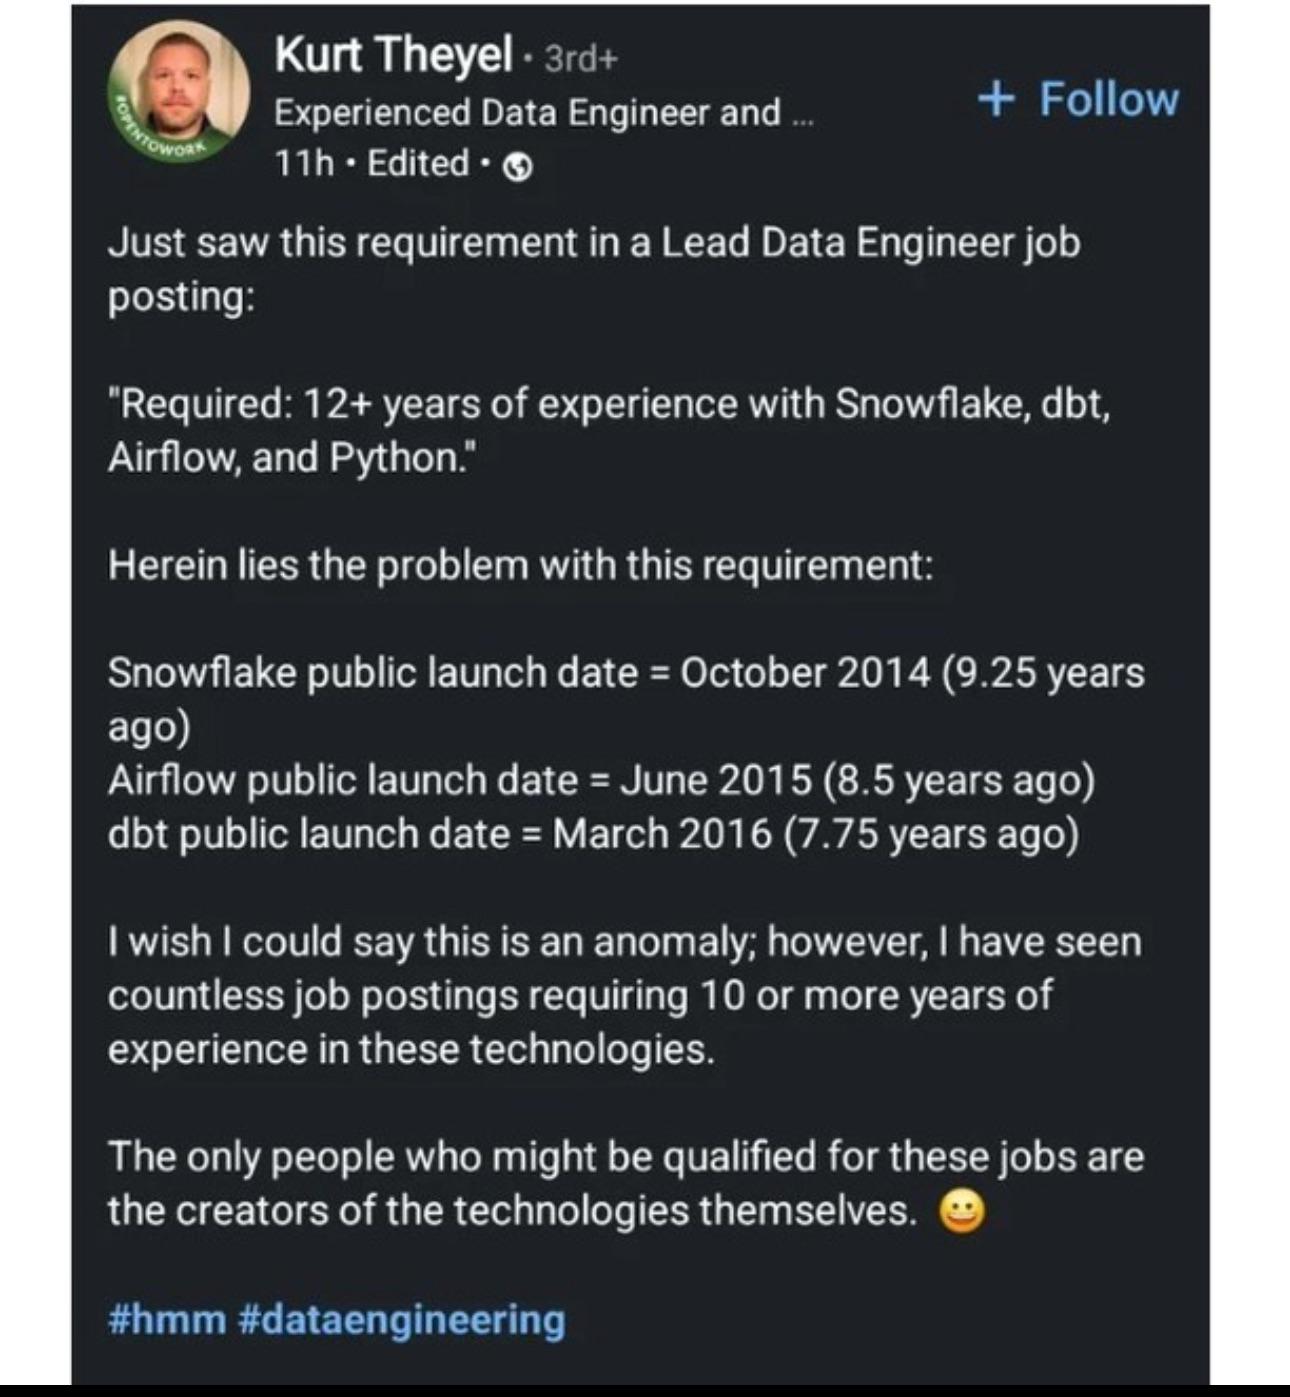1290x1397 pixels.
Task: Click the "3rd+" connection degree label
Action: point(581,59)
